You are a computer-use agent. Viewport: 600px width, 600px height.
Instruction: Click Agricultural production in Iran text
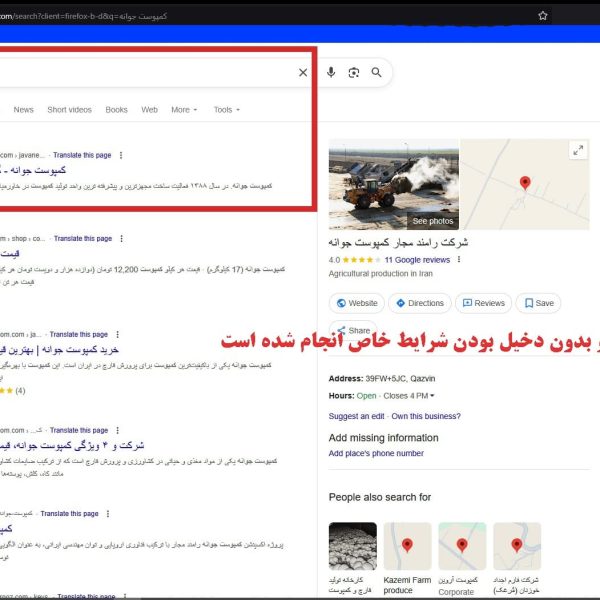[380, 274]
